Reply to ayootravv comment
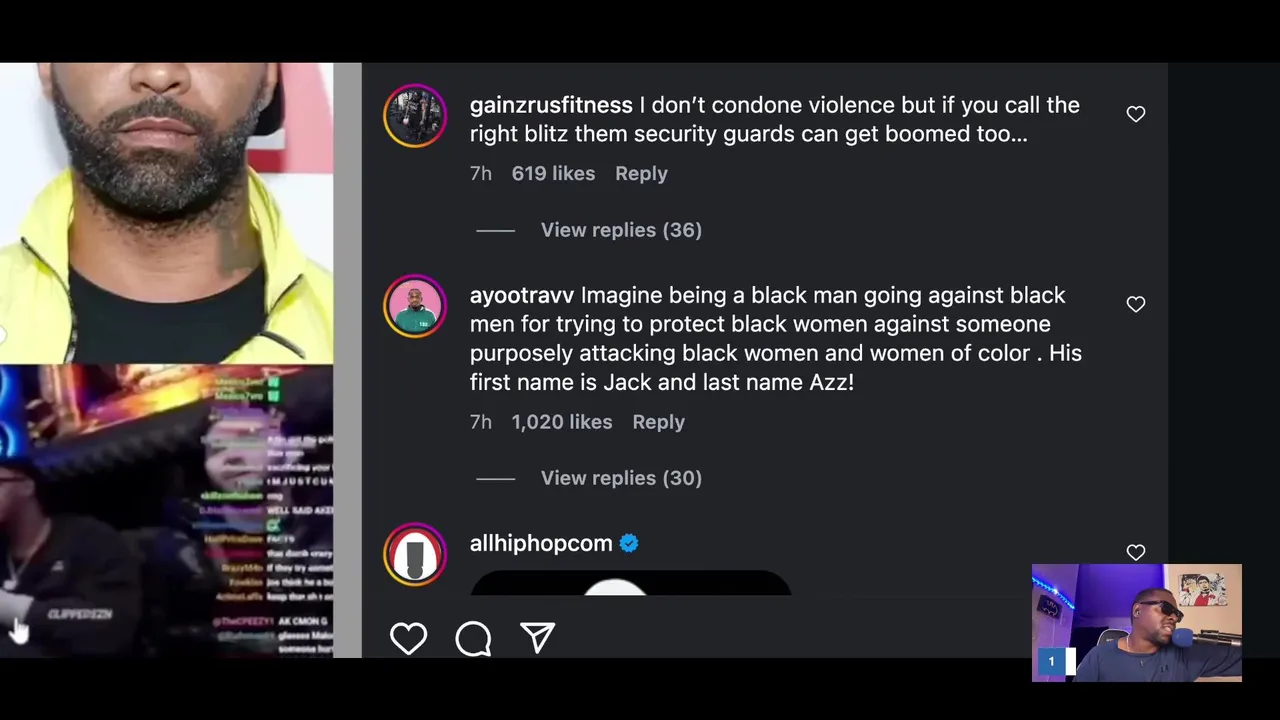1280x720 pixels. tap(658, 422)
